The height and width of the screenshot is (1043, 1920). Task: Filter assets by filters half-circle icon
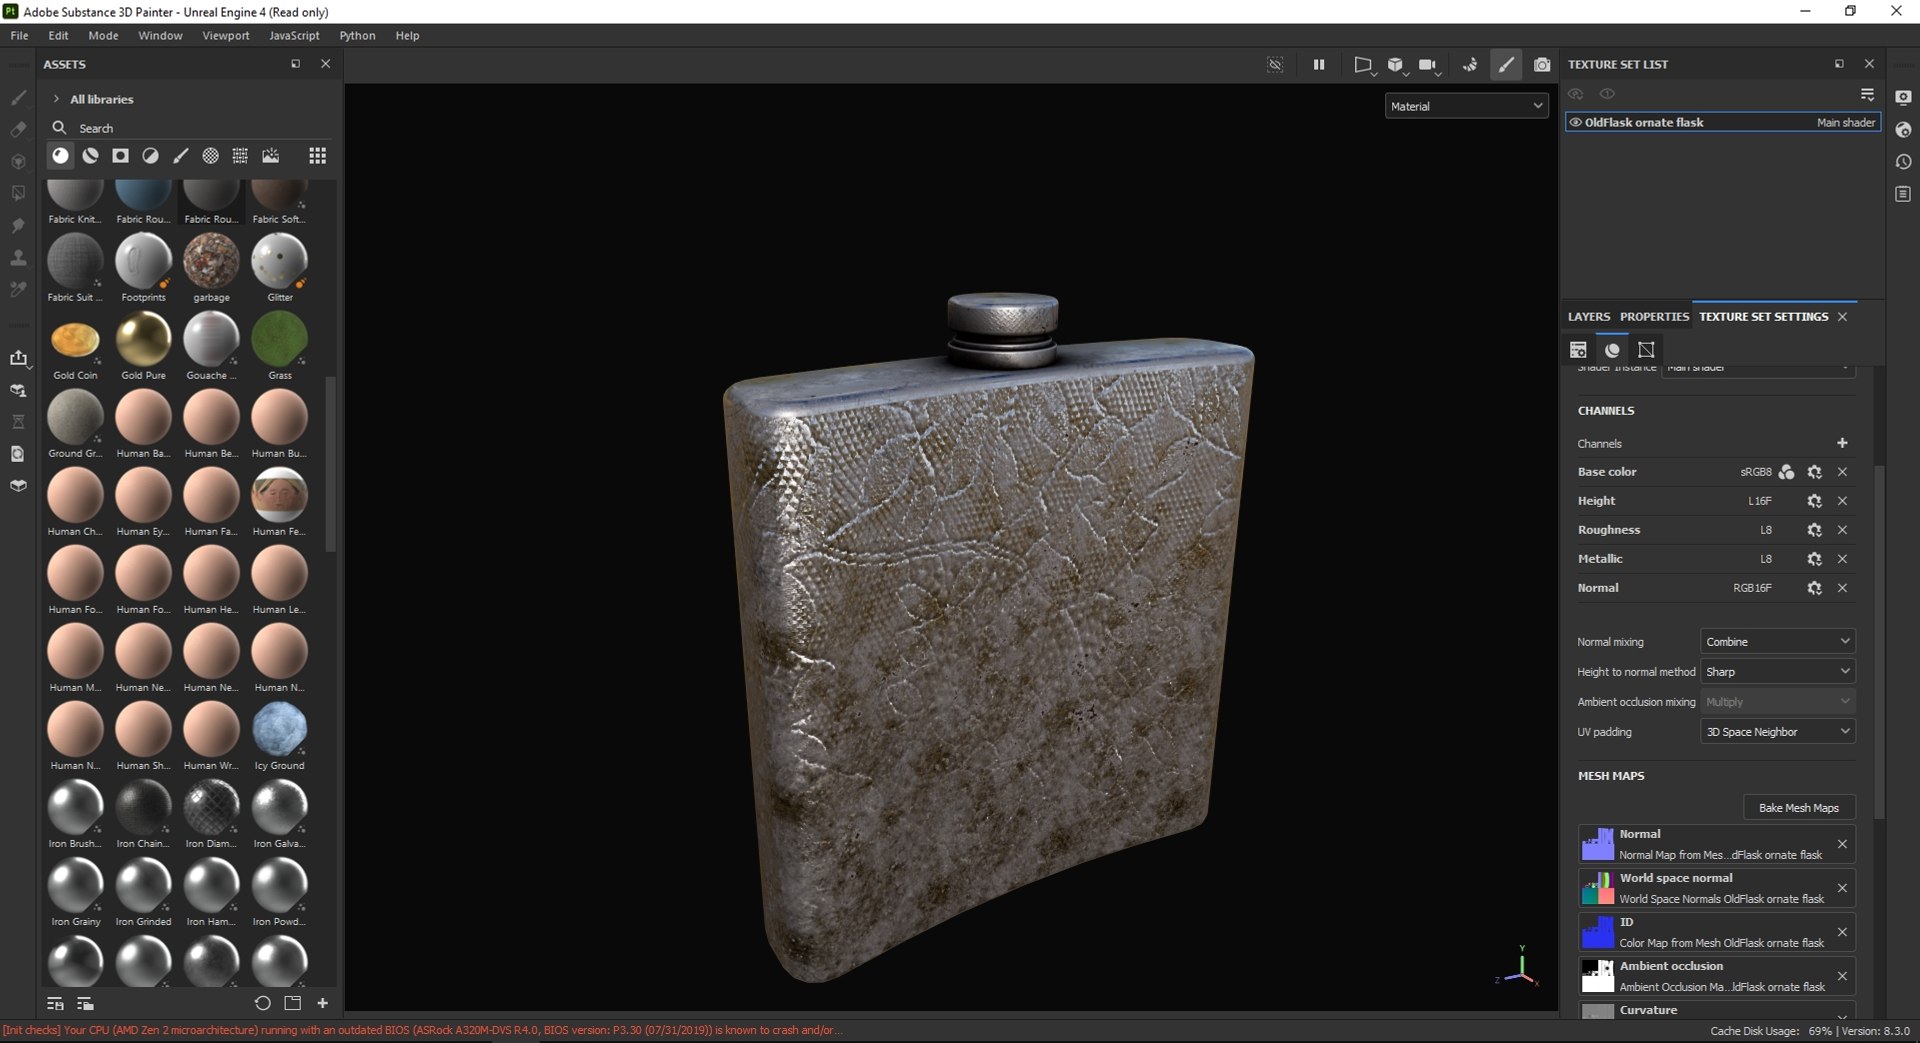[151, 155]
